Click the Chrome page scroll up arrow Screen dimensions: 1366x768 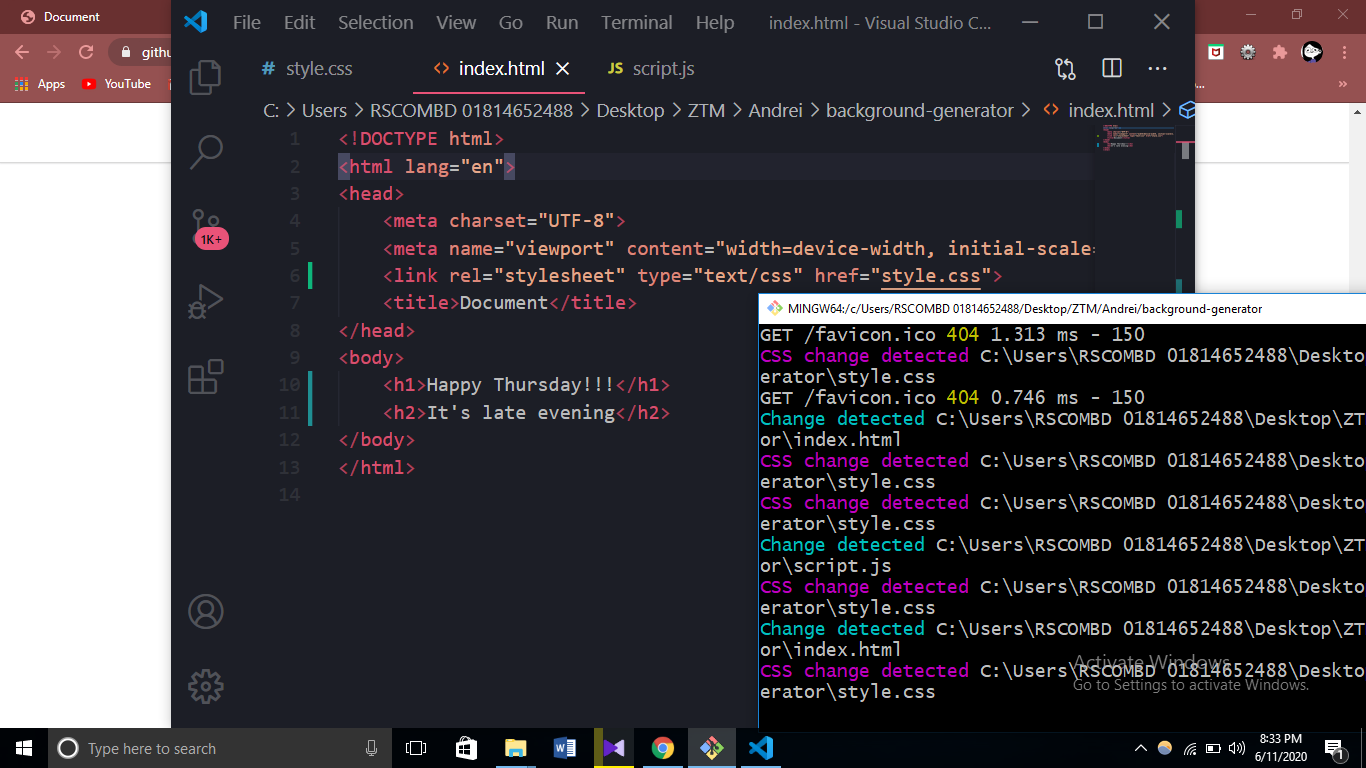click(1357, 112)
